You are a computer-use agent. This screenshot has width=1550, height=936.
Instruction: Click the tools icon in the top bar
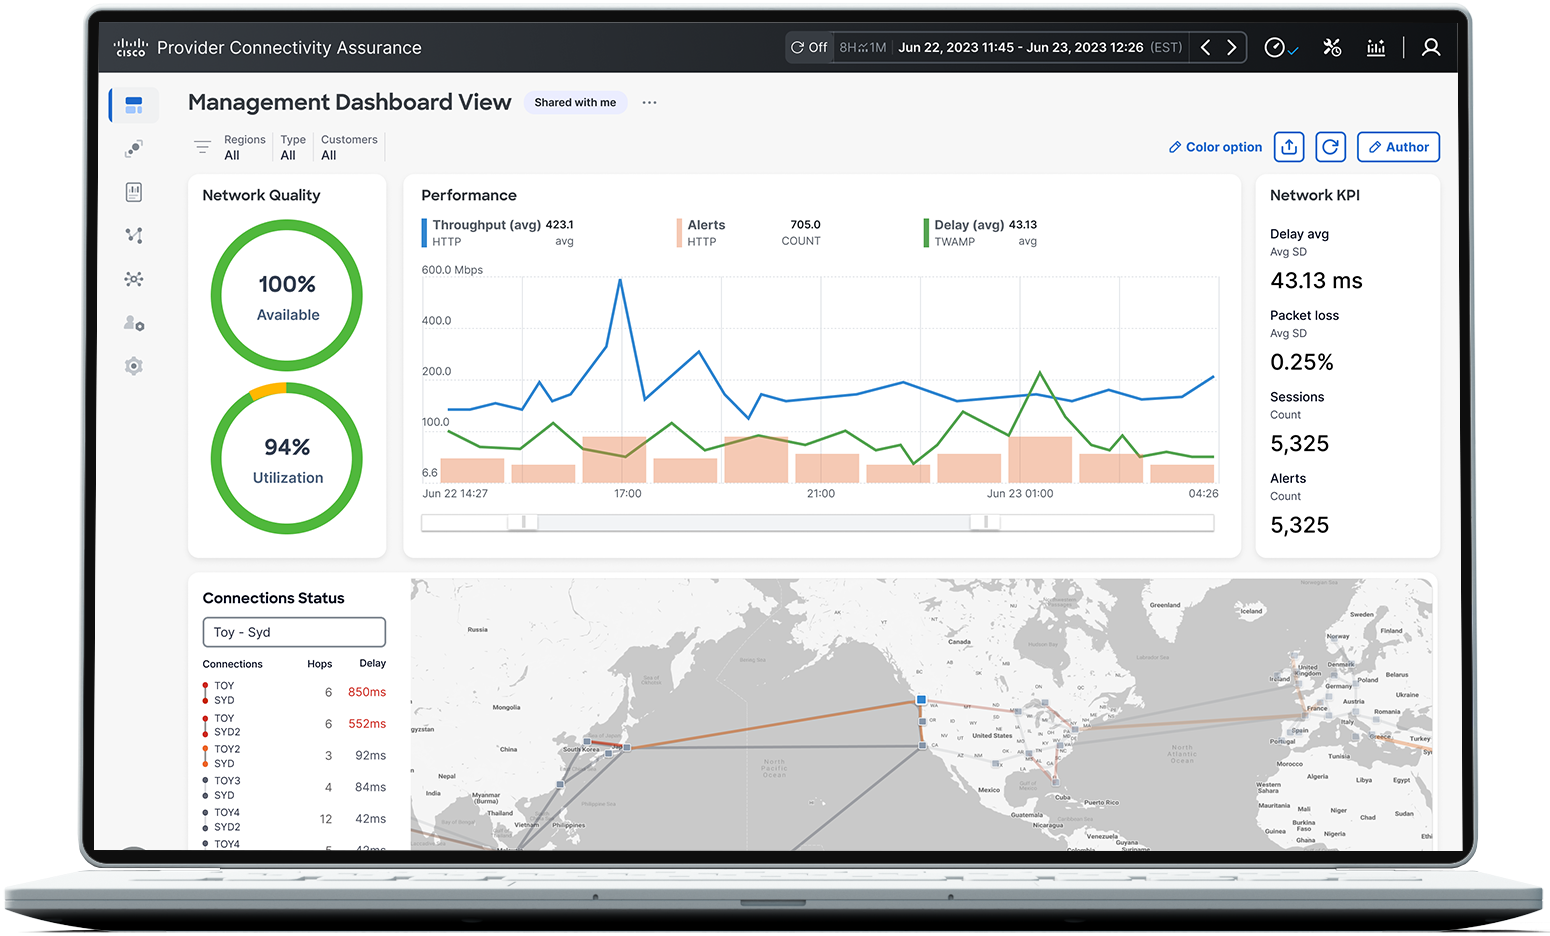click(x=1331, y=47)
